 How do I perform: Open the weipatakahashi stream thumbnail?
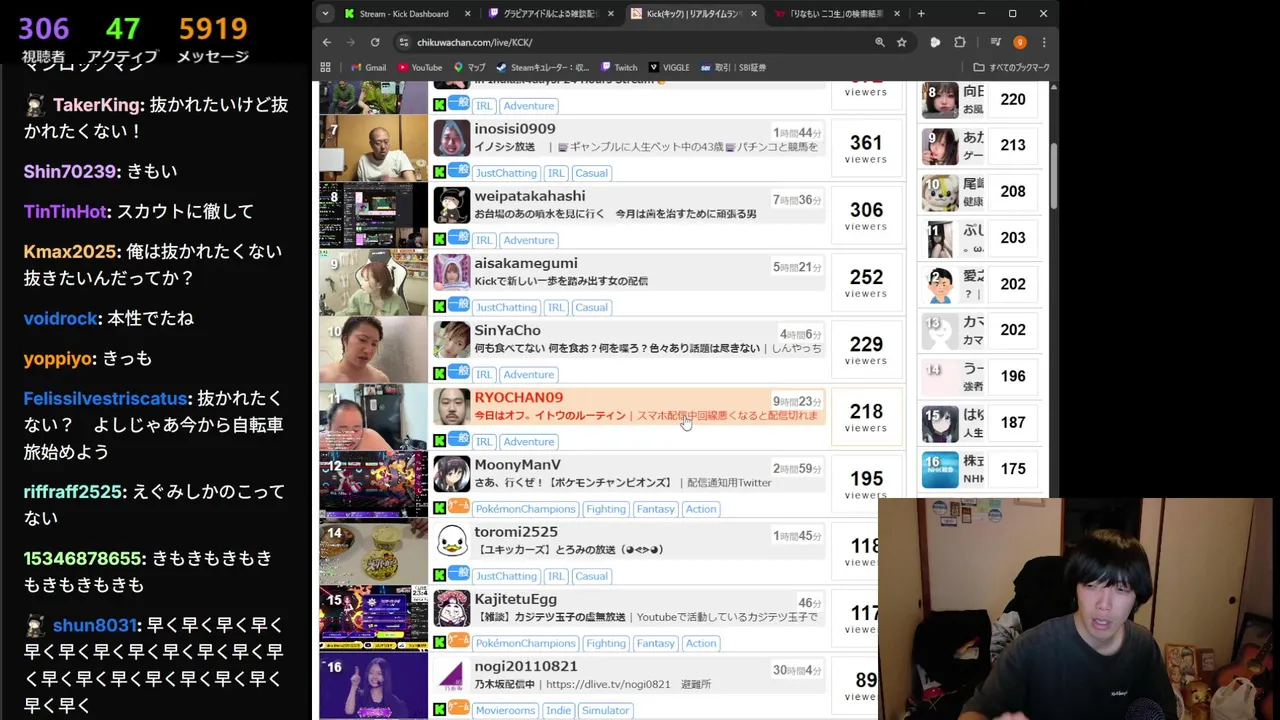click(x=373, y=215)
